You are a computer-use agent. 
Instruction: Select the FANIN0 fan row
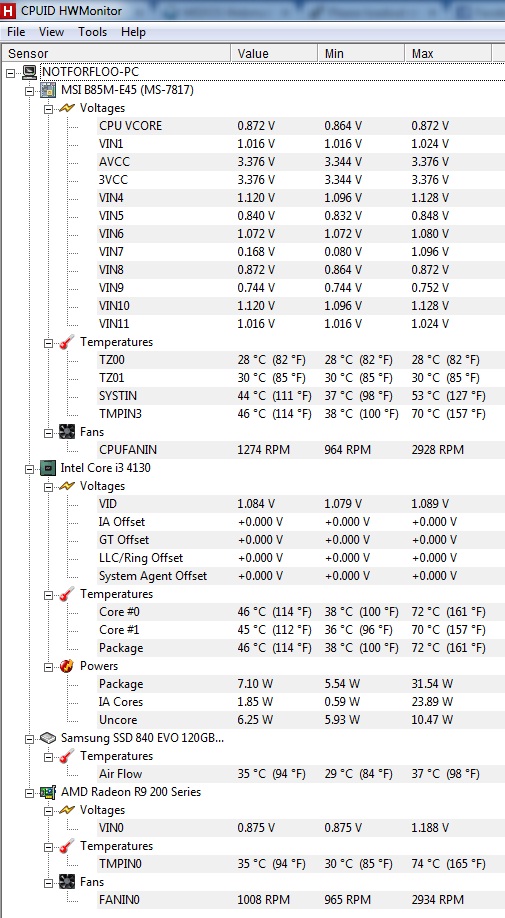click(301, 900)
